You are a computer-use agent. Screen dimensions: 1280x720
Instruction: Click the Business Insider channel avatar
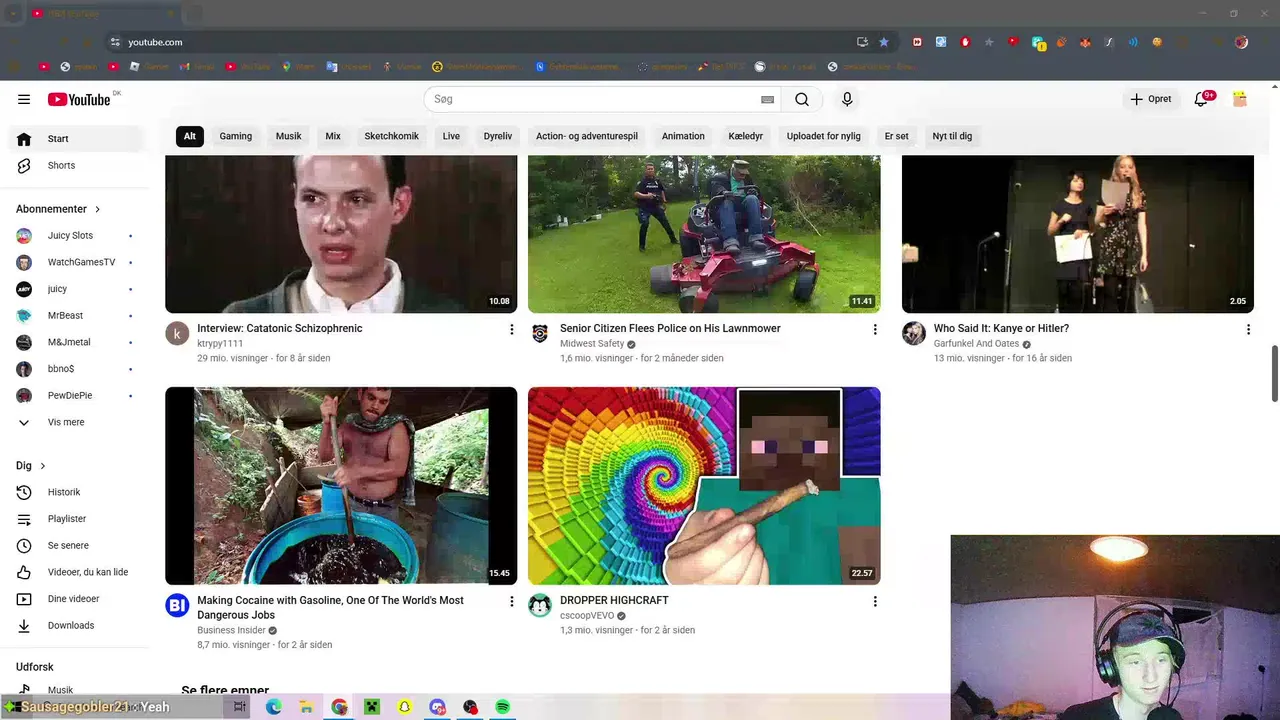[x=177, y=605]
